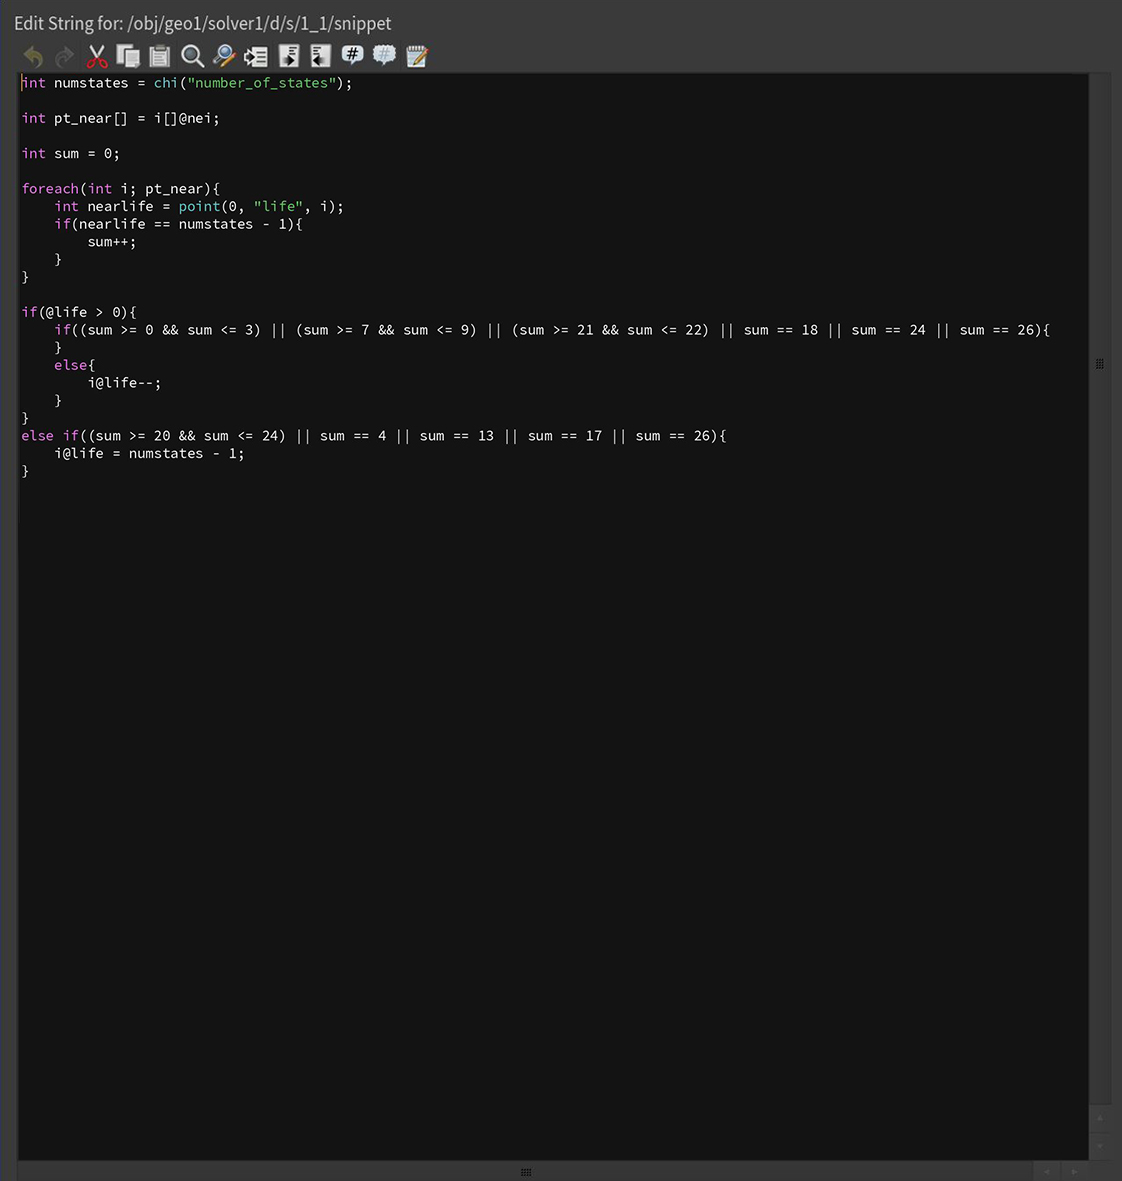Place cursor in "number_of_states" string
The height and width of the screenshot is (1181, 1122).
click(x=261, y=83)
